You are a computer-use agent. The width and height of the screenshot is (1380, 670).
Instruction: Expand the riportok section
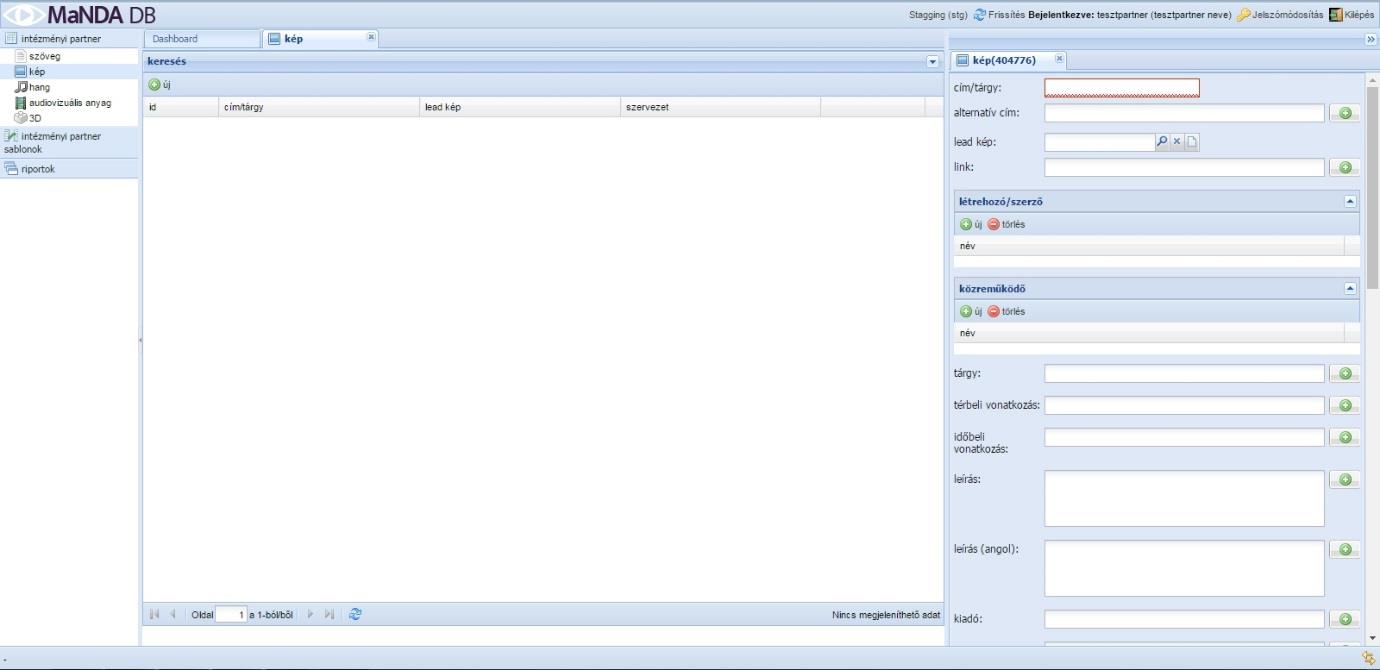coord(69,169)
